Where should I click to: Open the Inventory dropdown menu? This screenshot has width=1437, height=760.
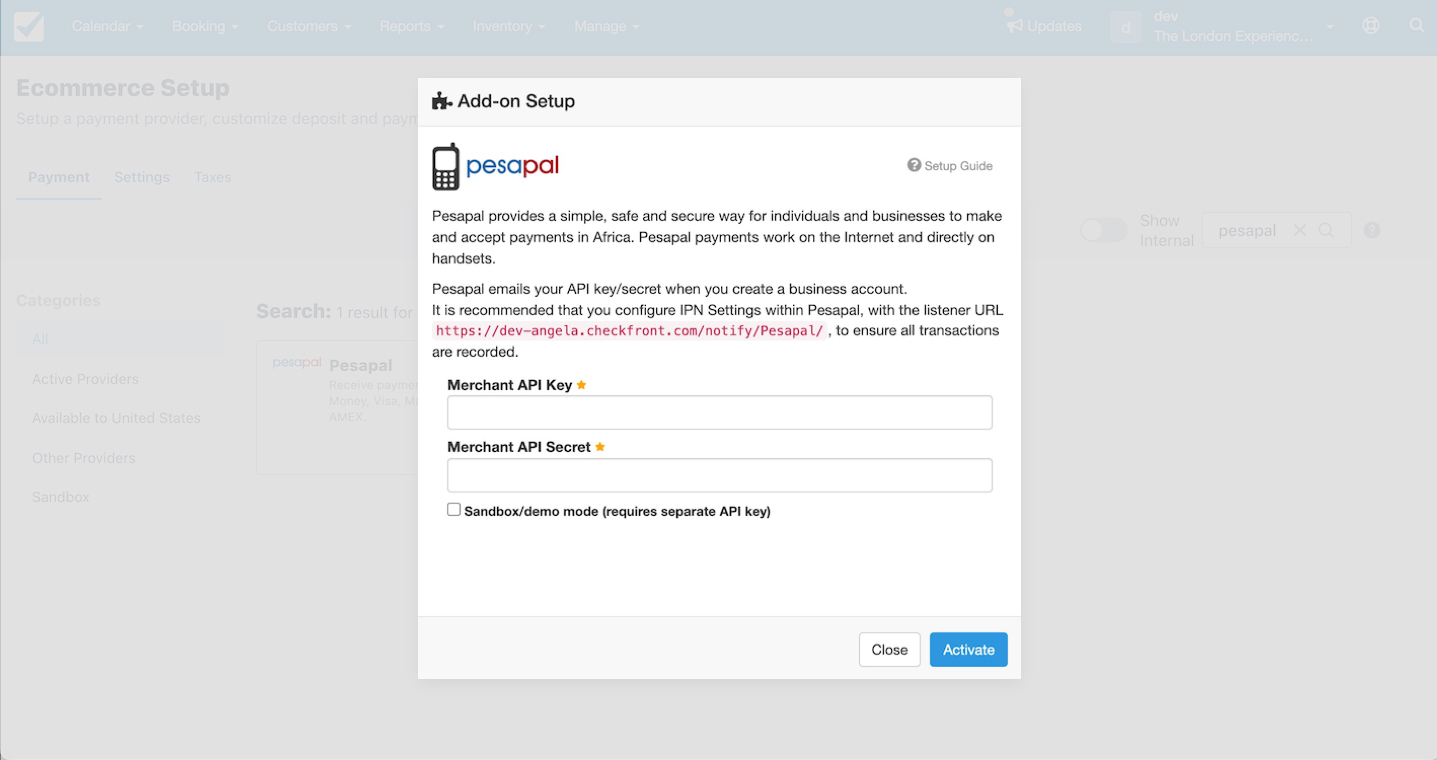pos(509,26)
